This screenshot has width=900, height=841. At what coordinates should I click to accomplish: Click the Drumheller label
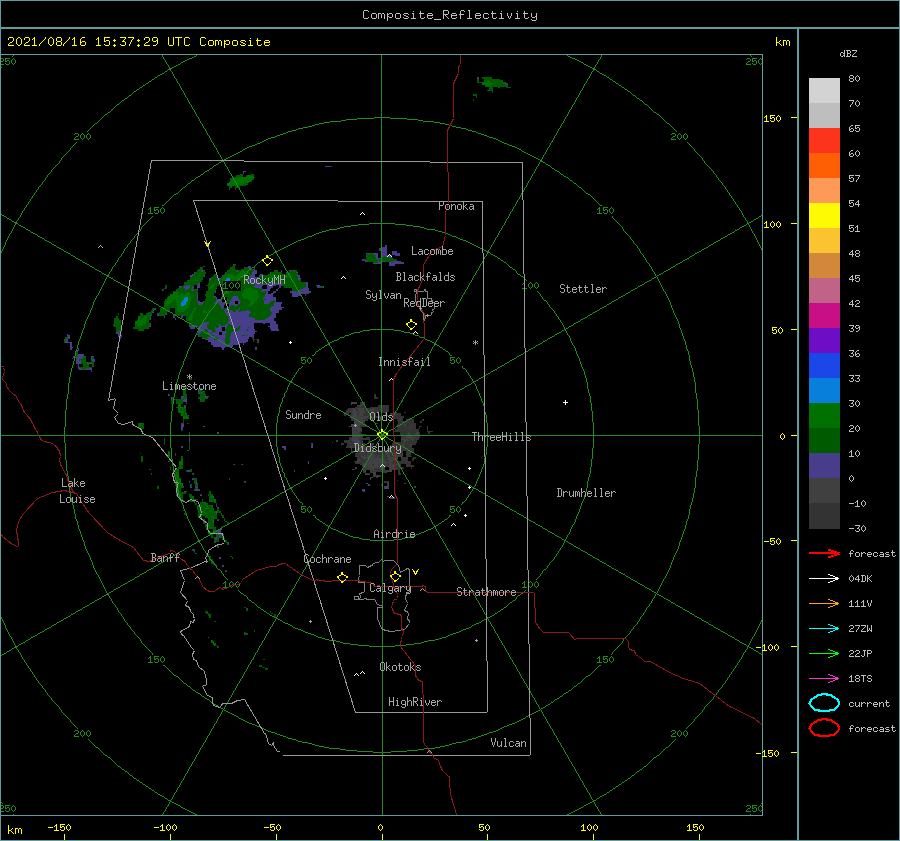(x=586, y=493)
